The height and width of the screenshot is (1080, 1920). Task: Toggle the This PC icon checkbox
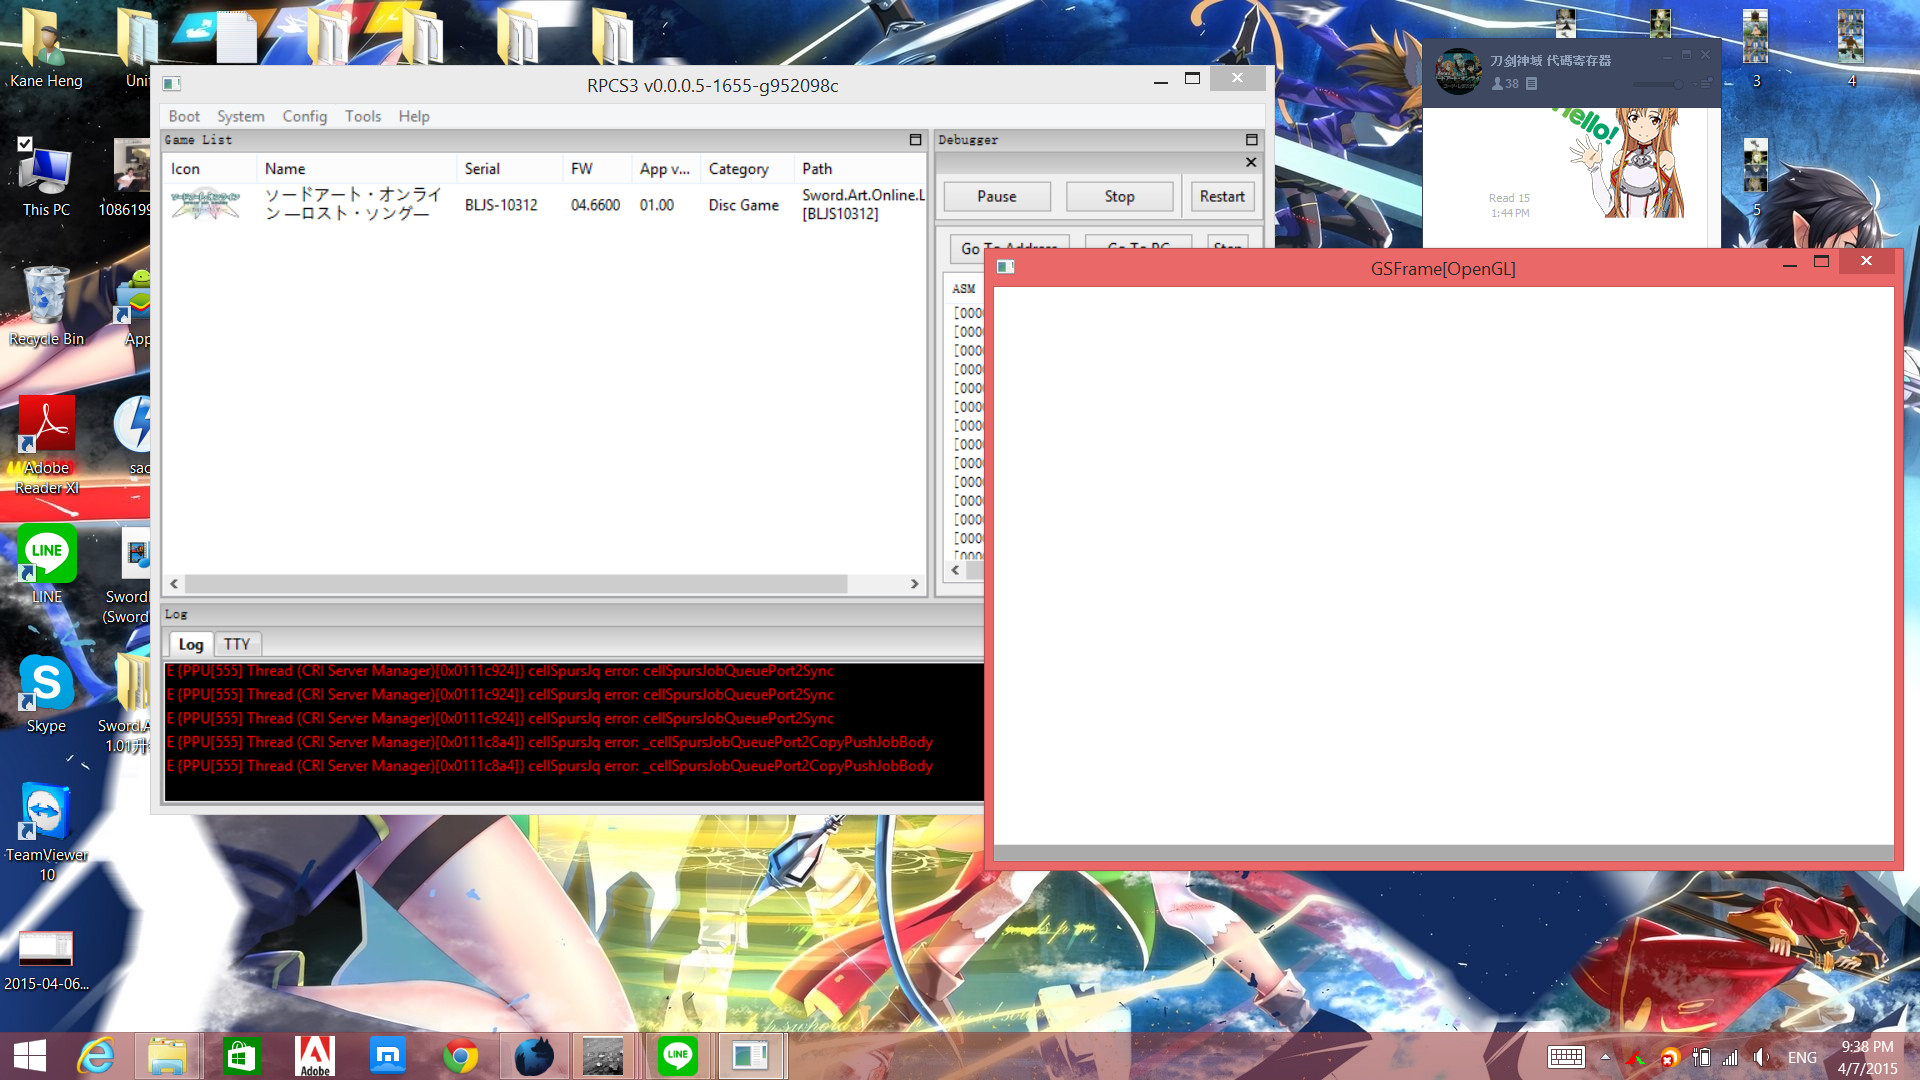point(25,144)
